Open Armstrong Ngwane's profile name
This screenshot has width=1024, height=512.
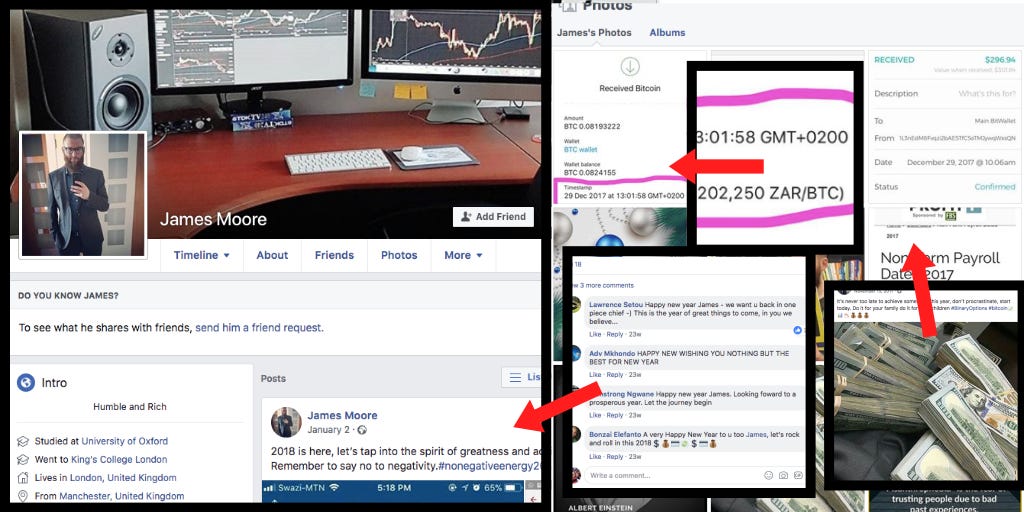click(x=622, y=394)
